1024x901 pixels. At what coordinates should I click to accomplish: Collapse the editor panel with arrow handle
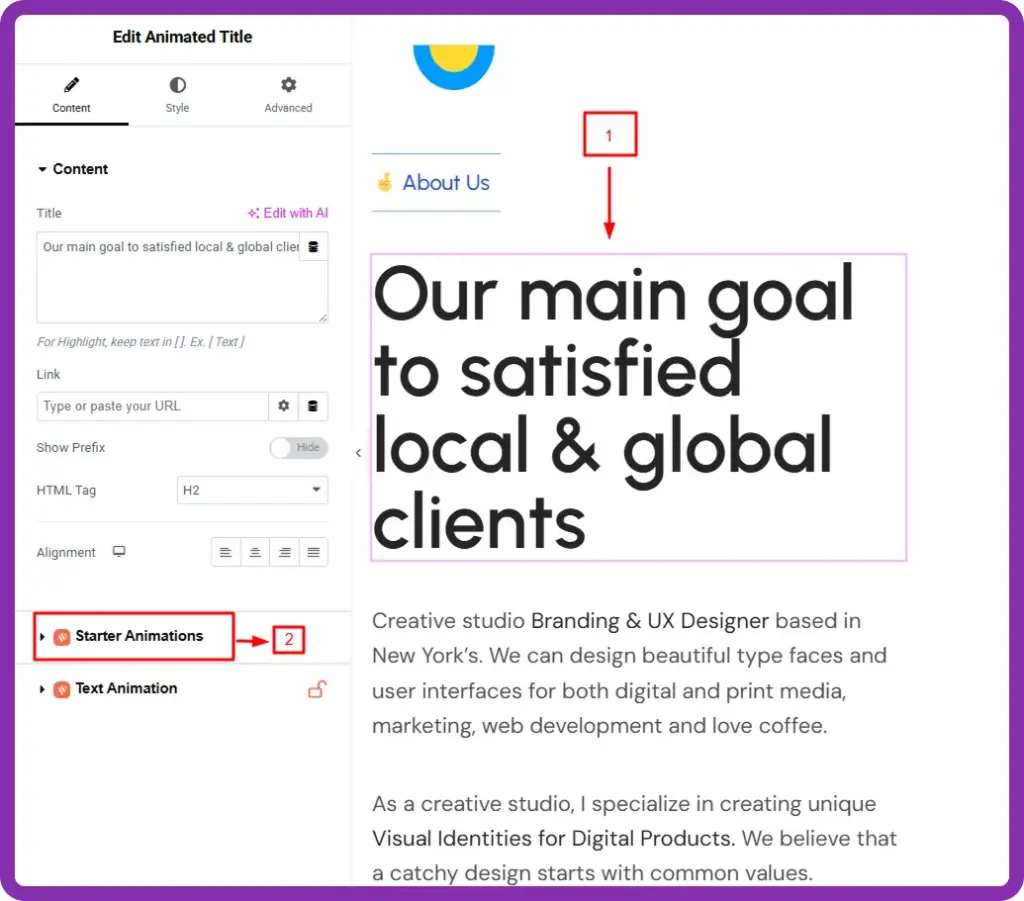(x=358, y=452)
